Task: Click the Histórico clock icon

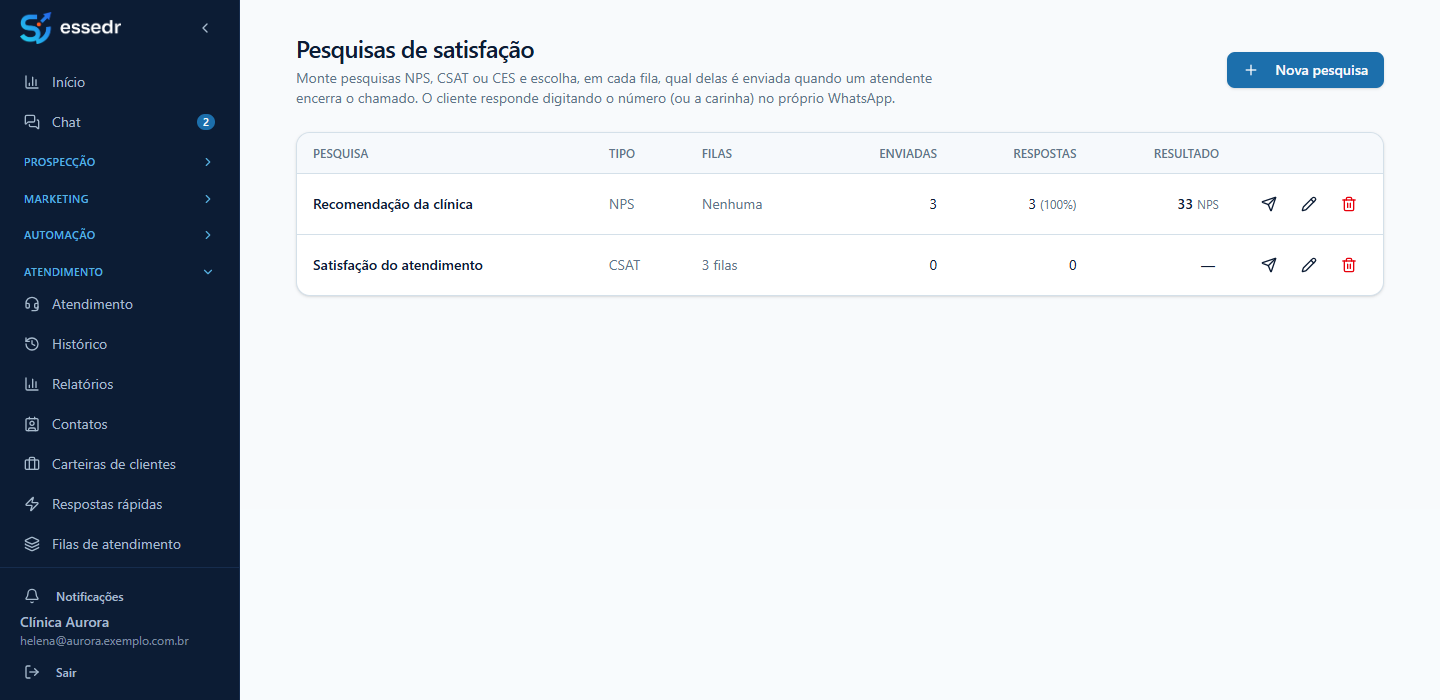Action: tap(32, 344)
